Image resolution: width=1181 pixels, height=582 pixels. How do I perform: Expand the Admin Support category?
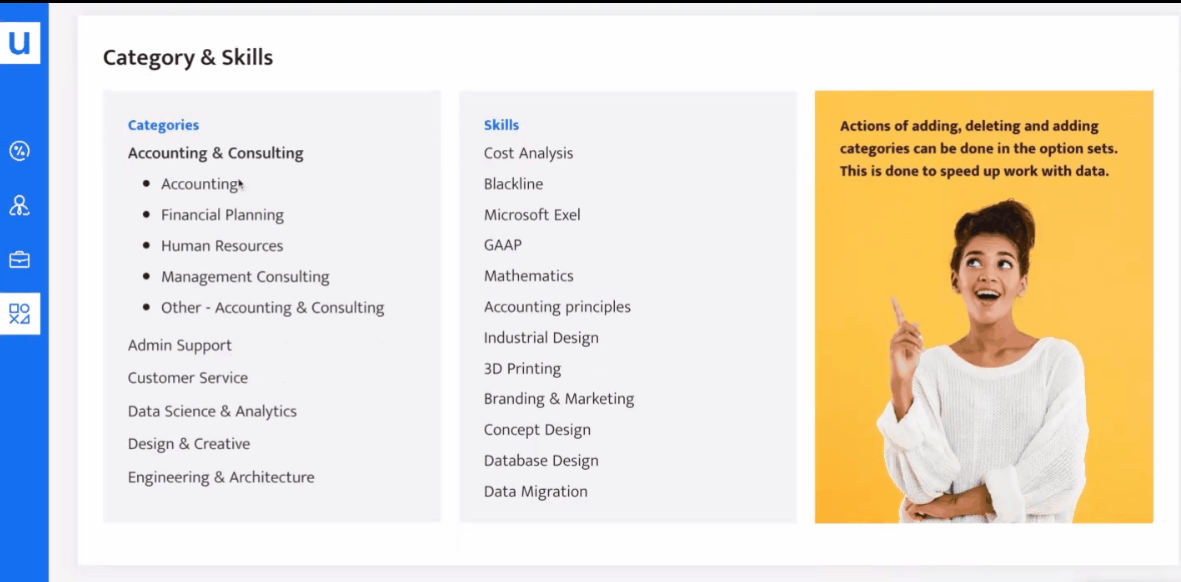[x=179, y=345]
